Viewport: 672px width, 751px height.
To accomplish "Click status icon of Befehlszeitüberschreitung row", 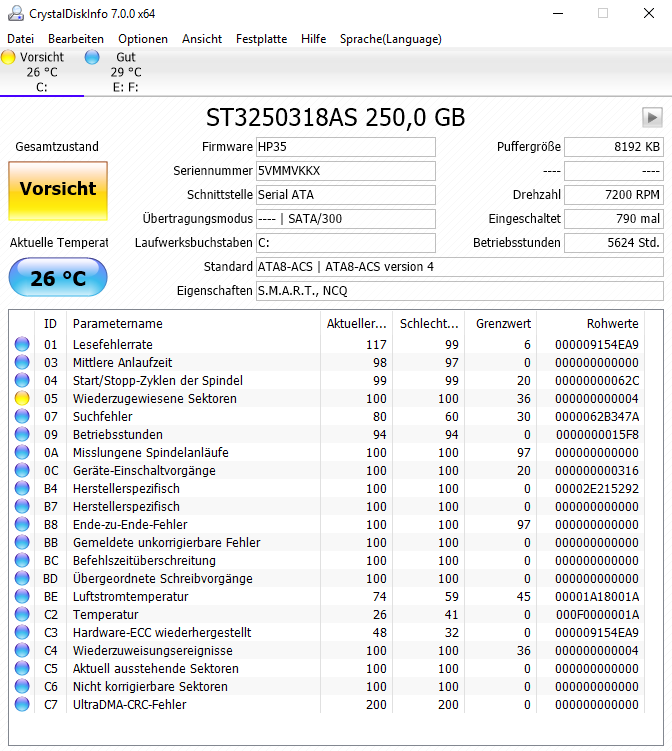I will [22, 560].
